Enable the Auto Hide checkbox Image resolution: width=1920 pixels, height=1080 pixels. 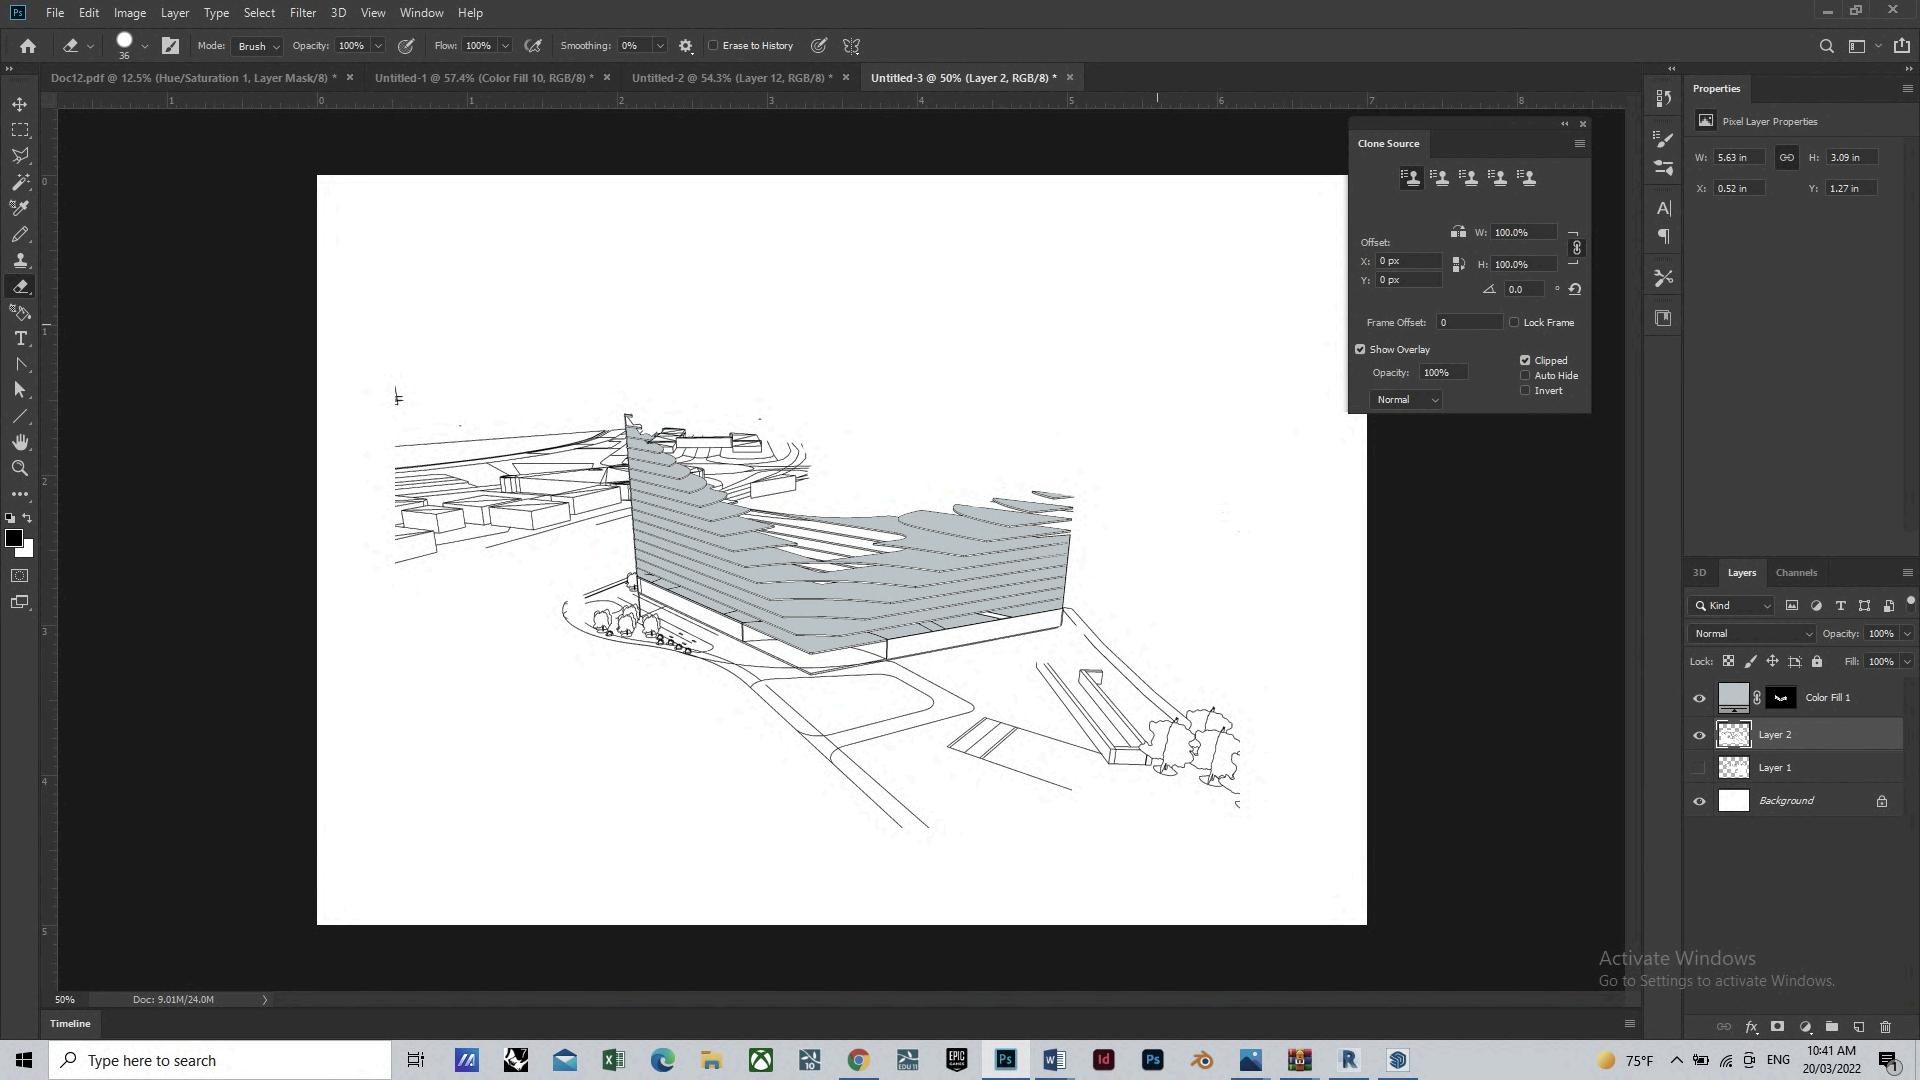pyautogui.click(x=1525, y=376)
